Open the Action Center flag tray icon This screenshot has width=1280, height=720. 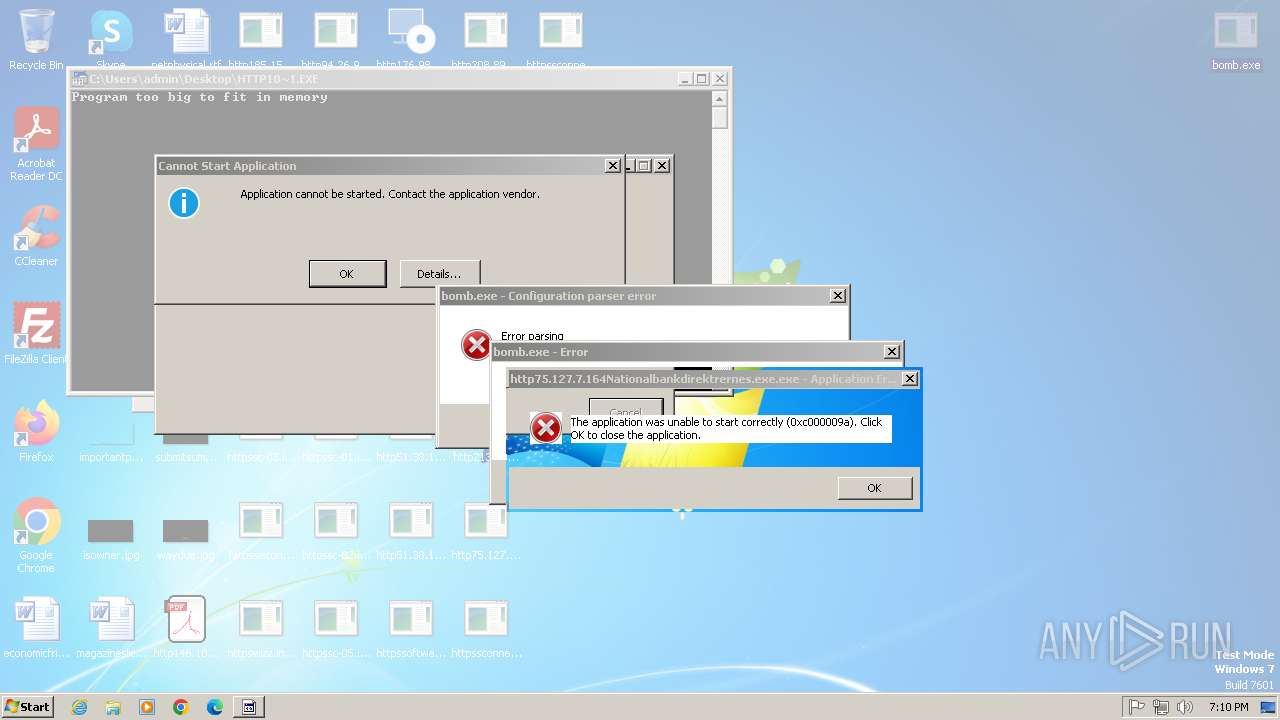pyautogui.click(x=1137, y=707)
